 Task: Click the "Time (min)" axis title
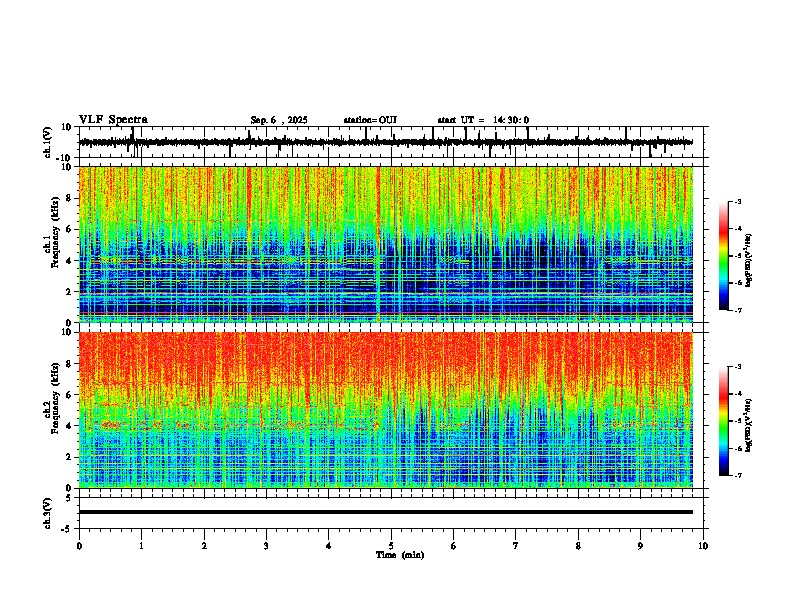(400, 555)
